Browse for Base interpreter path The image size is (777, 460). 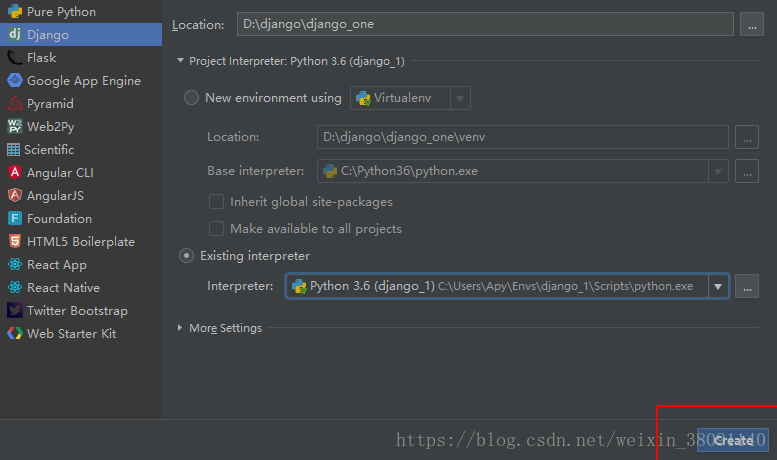click(x=747, y=172)
